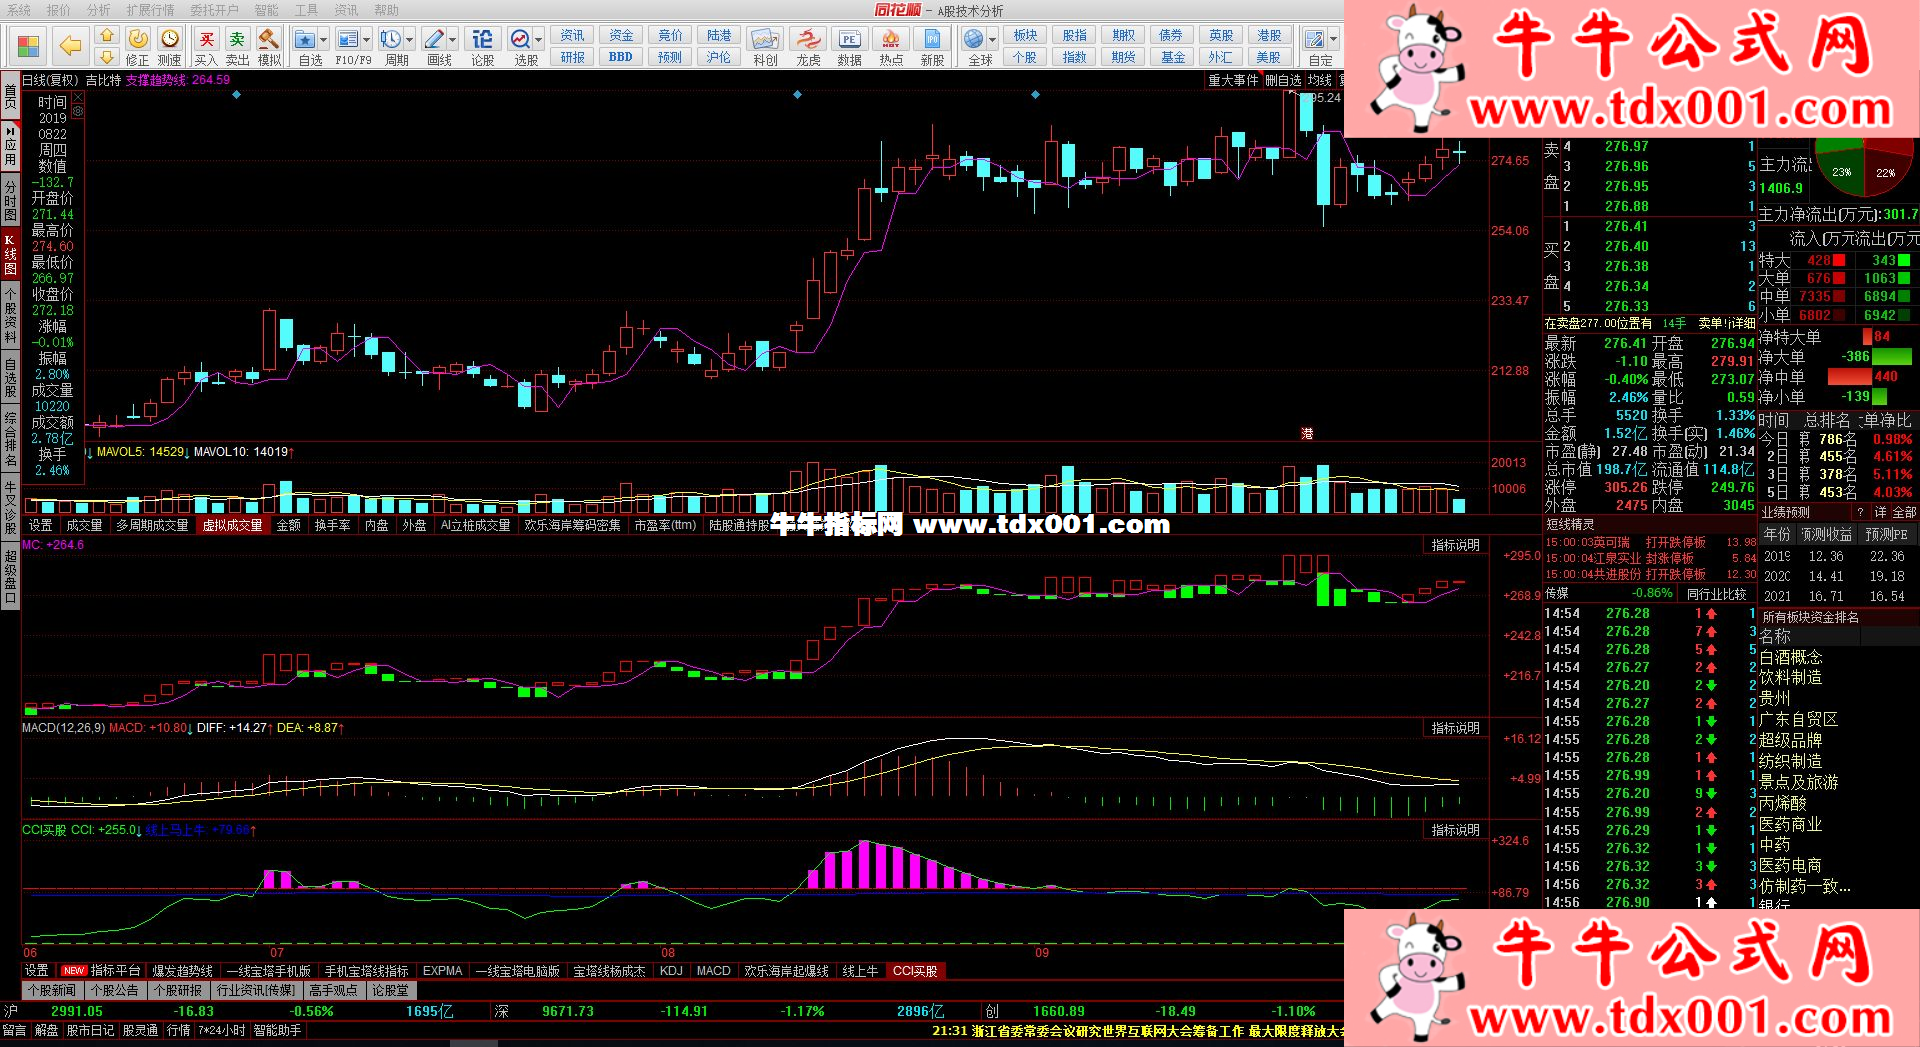
Task: Select the K线图 sidebar tab
Action: (x=10, y=254)
